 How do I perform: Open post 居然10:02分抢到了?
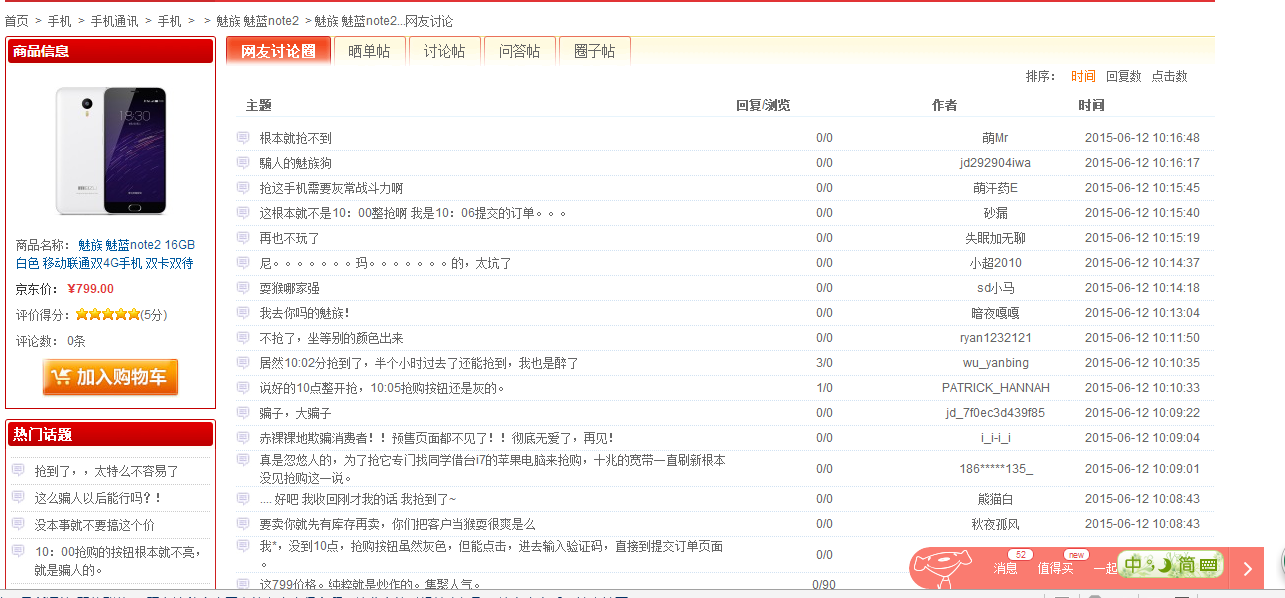coord(419,363)
